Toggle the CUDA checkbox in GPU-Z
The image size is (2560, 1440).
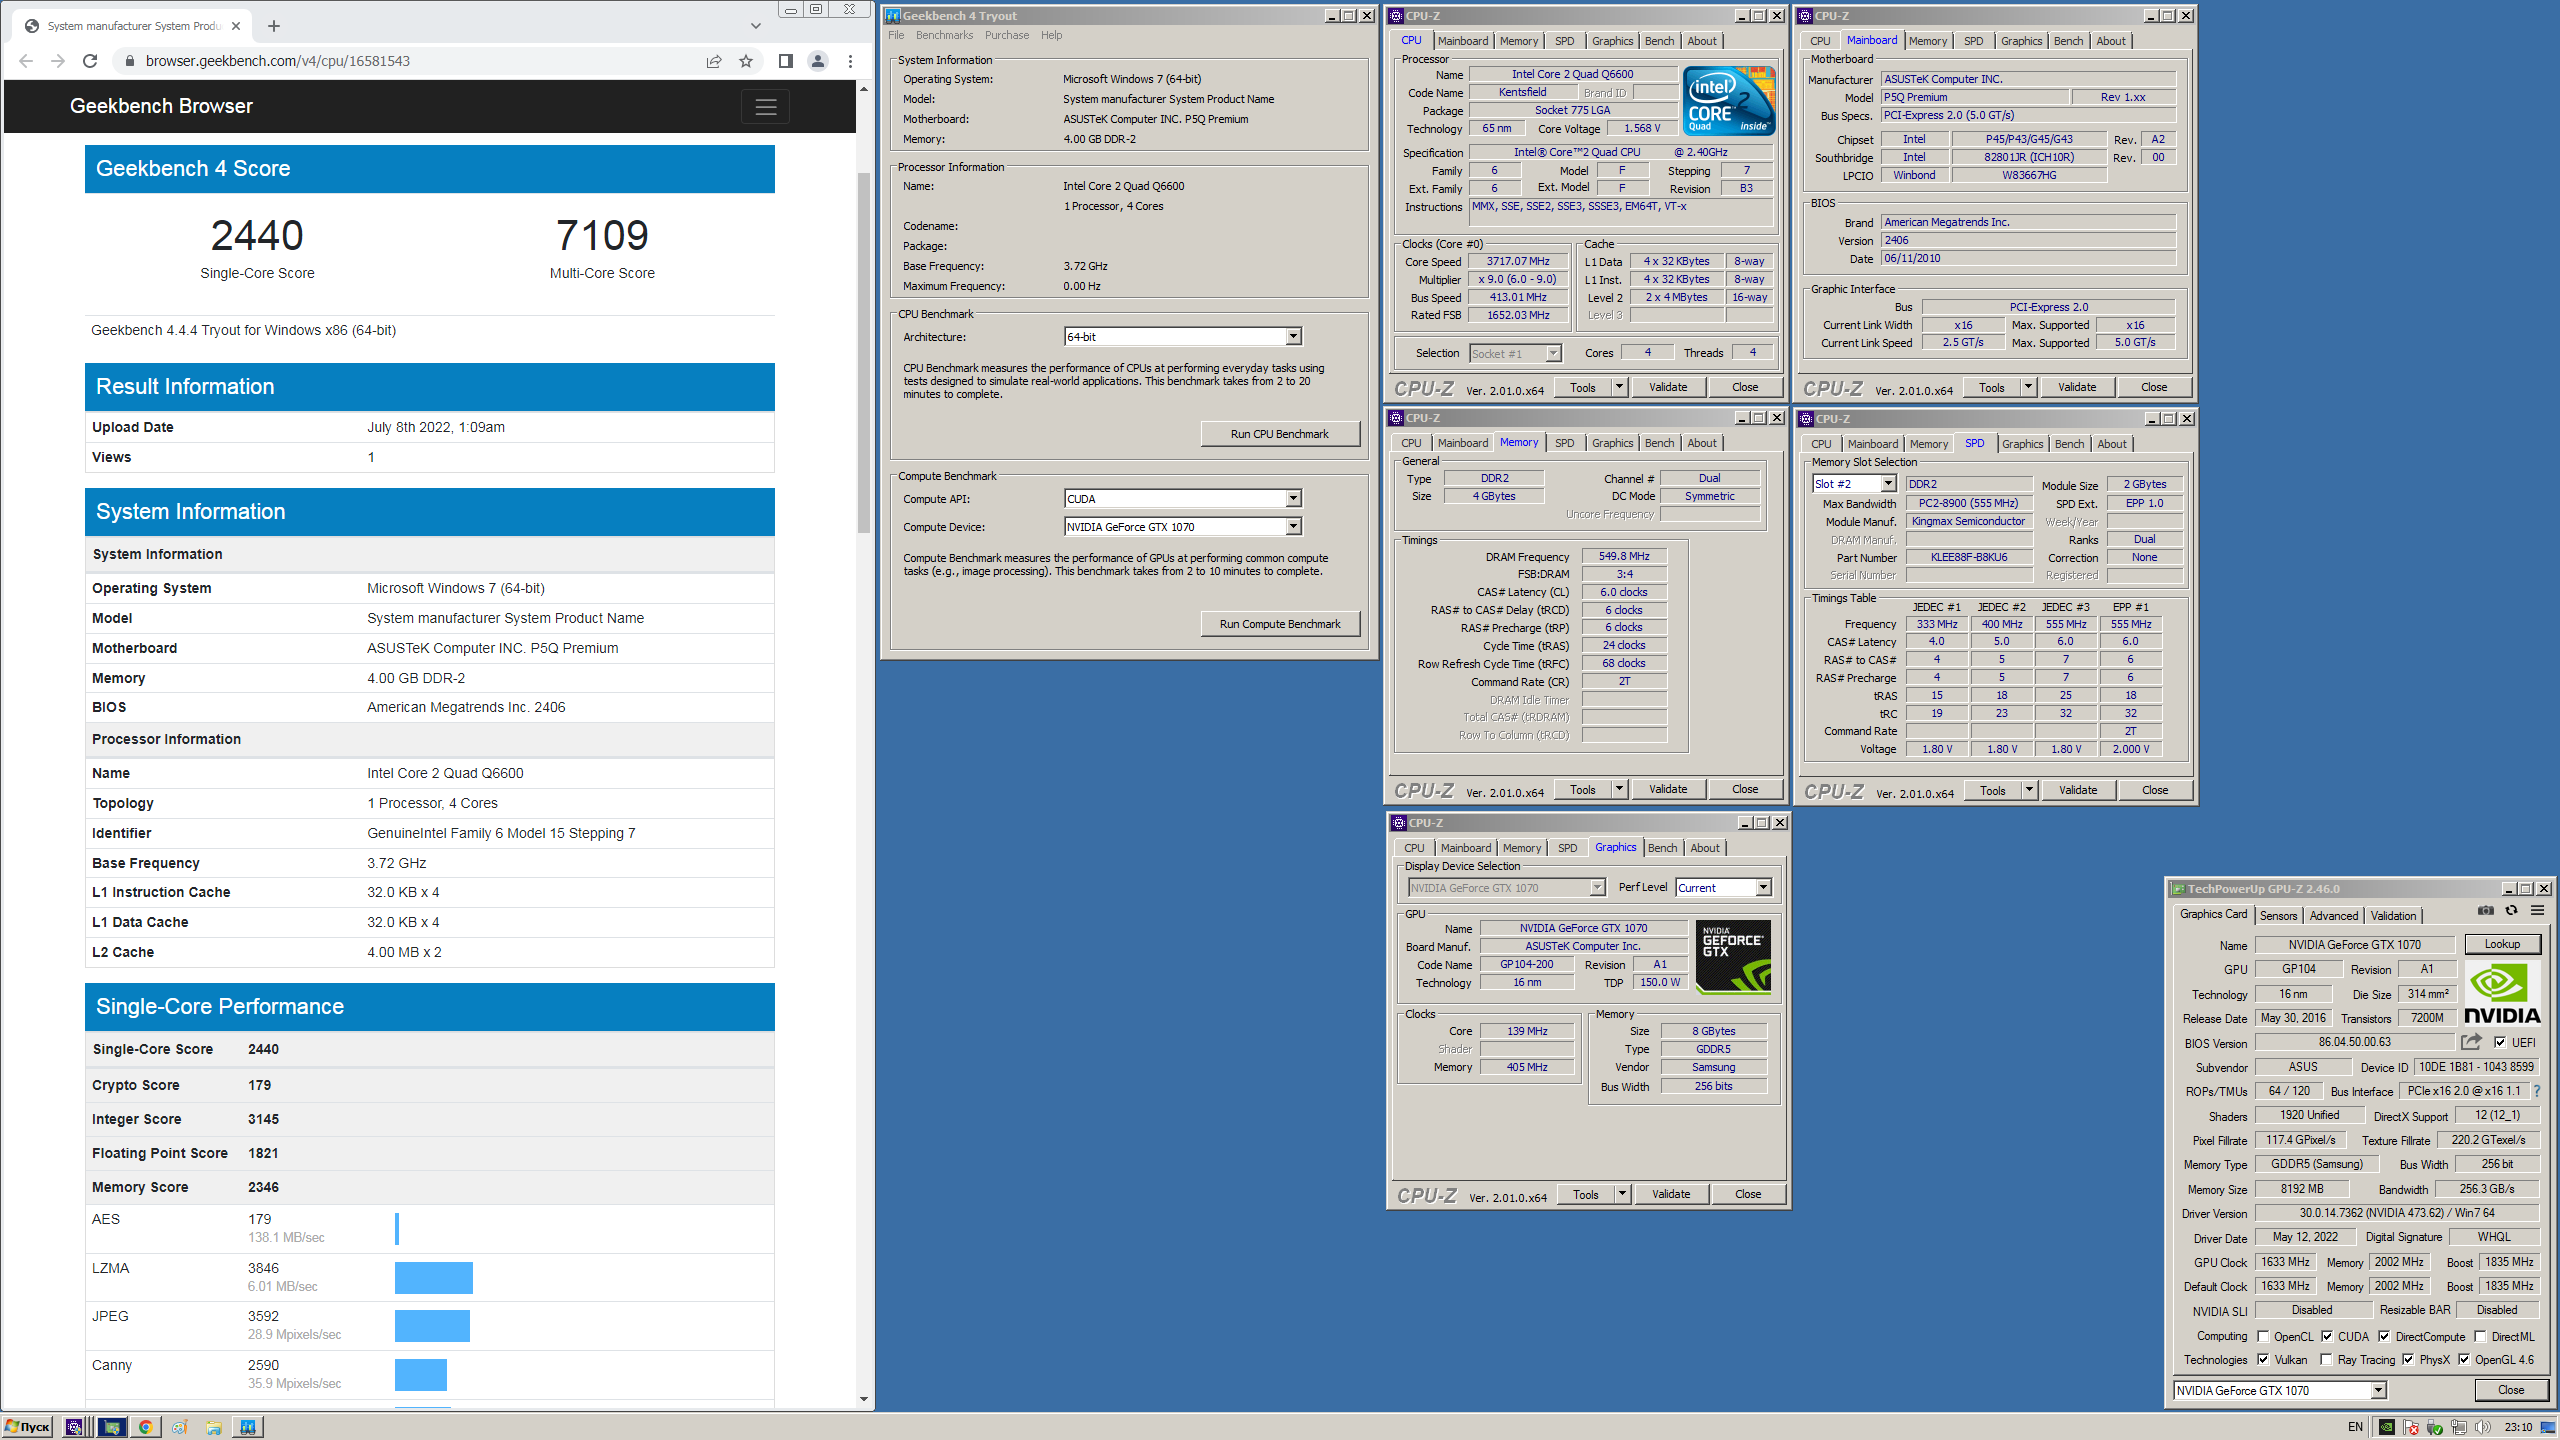tap(2327, 1336)
